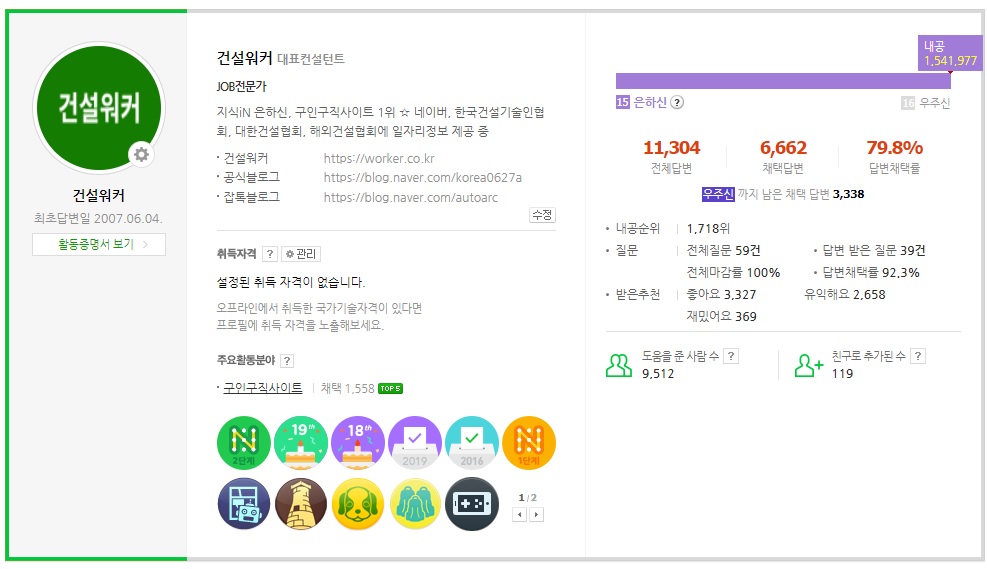The height and width of the screenshot is (569, 987).
Task: Open the blog.naver.com/autoarc link
Action: [410, 197]
